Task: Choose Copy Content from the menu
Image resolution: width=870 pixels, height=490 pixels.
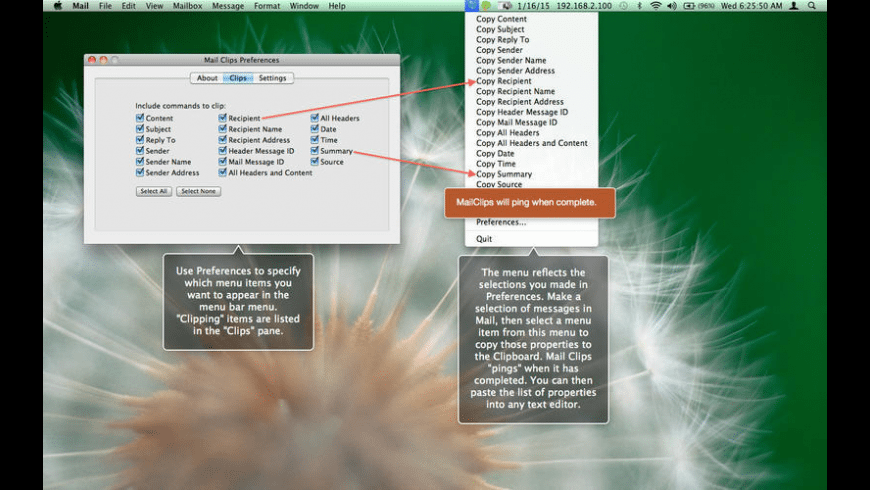Action: pyautogui.click(x=531, y=19)
